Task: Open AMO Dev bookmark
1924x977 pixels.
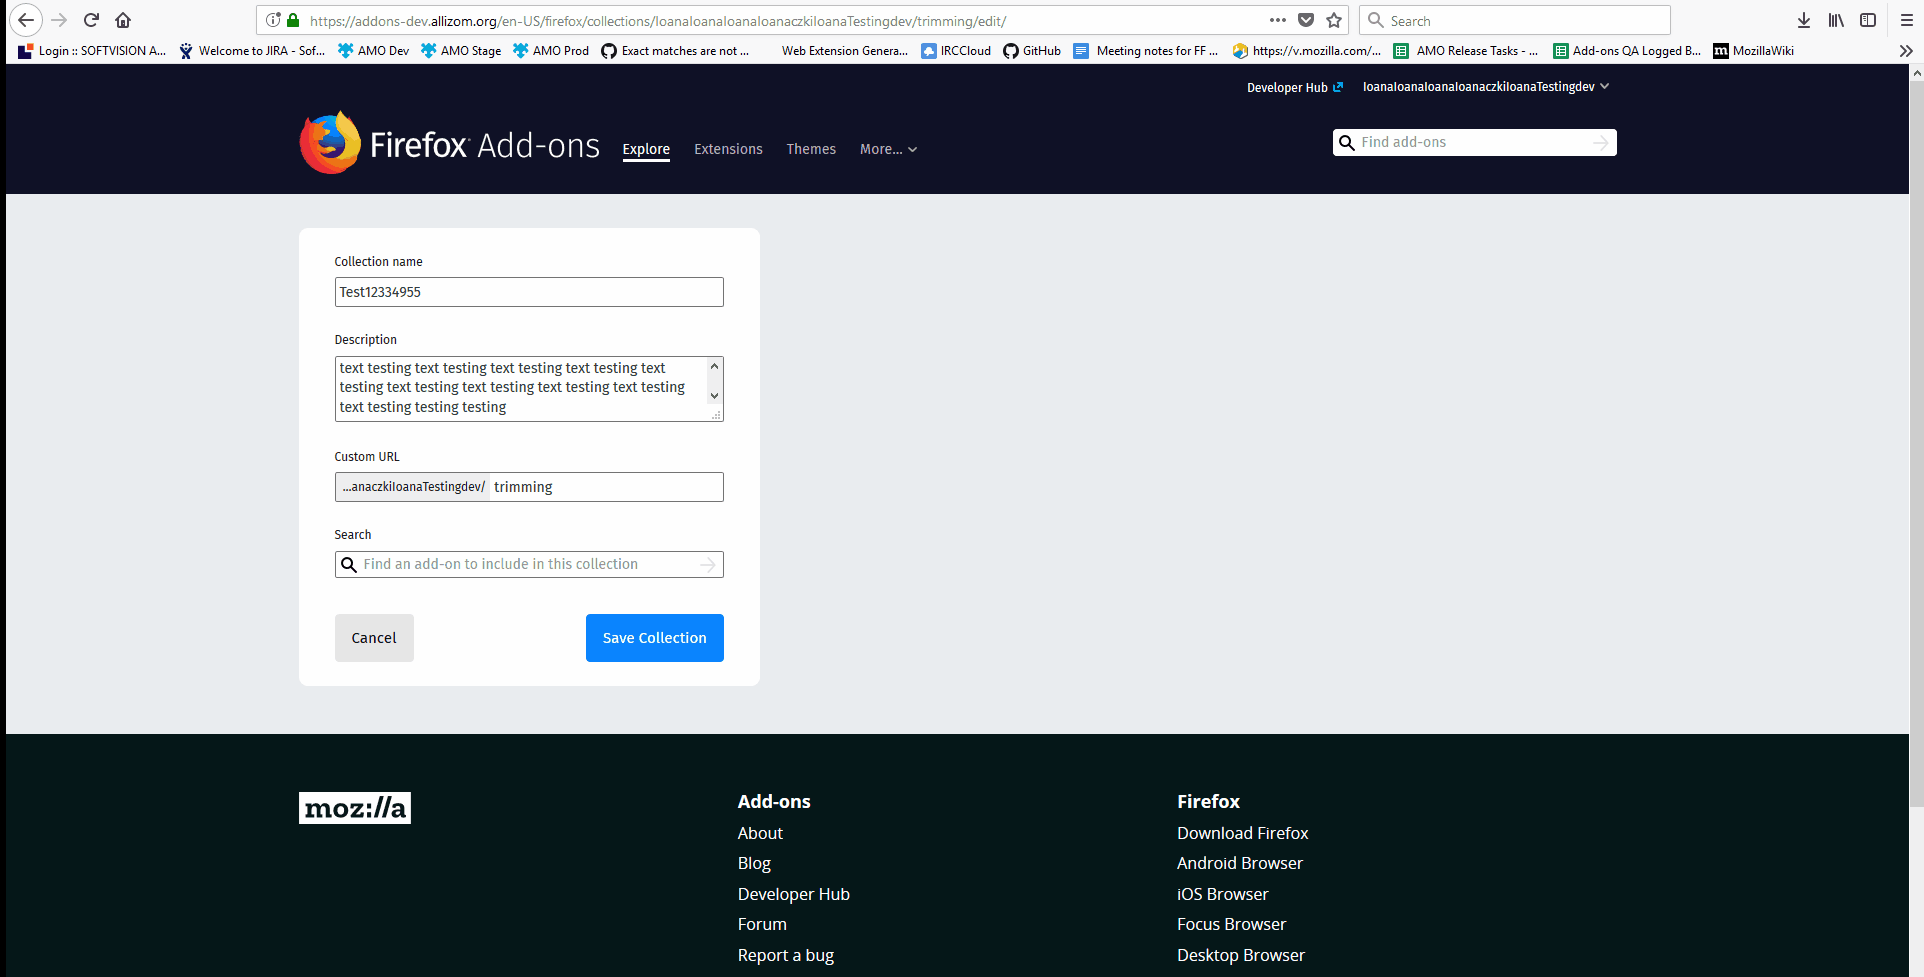Action: pyautogui.click(x=373, y=51)
